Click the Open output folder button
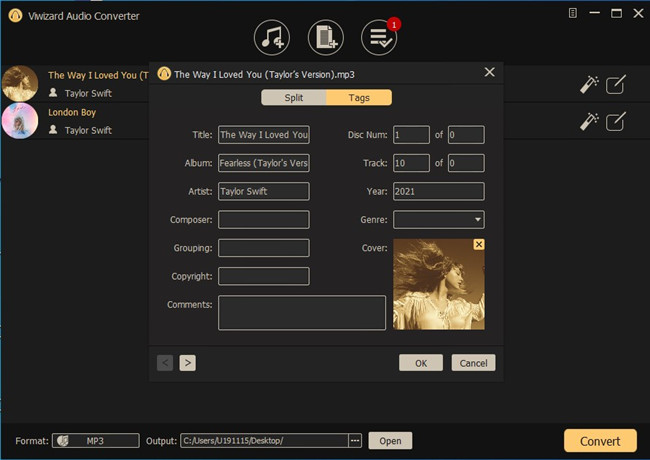 [390, 441]
